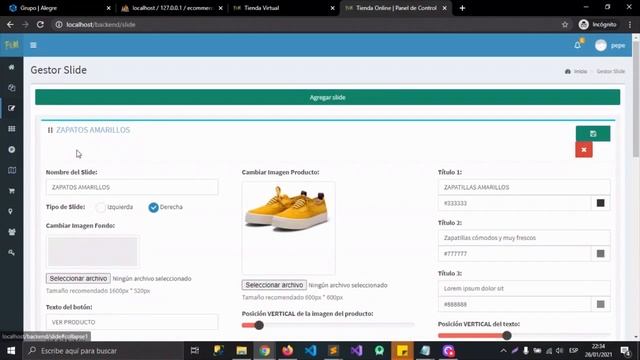Edit Título 3 color hex field
The image size is (640, 360).
click(x=514, y=304)
